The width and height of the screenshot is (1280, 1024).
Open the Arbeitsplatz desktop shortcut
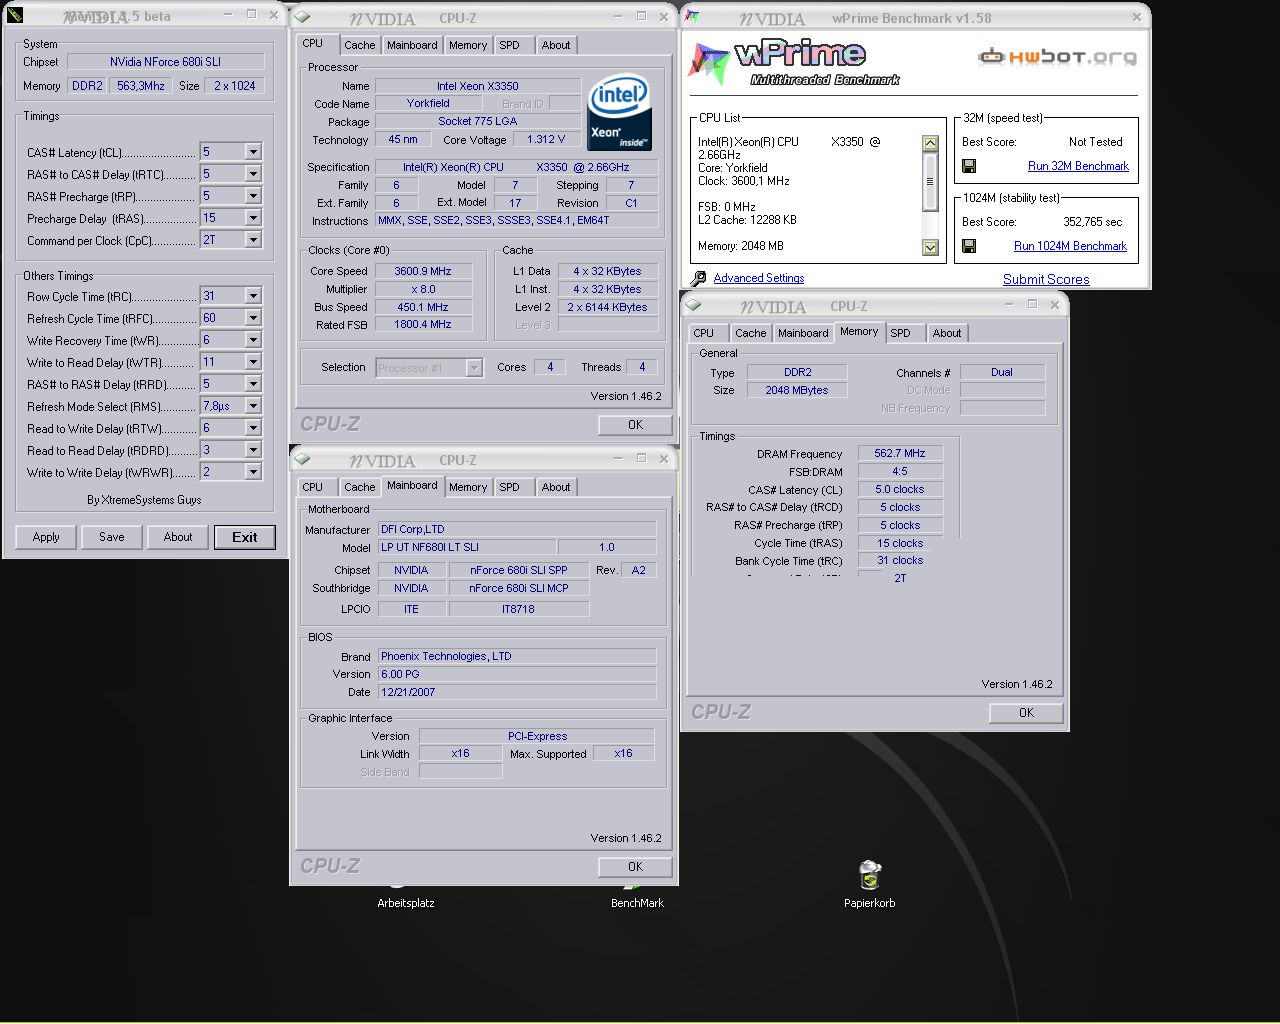405,895
